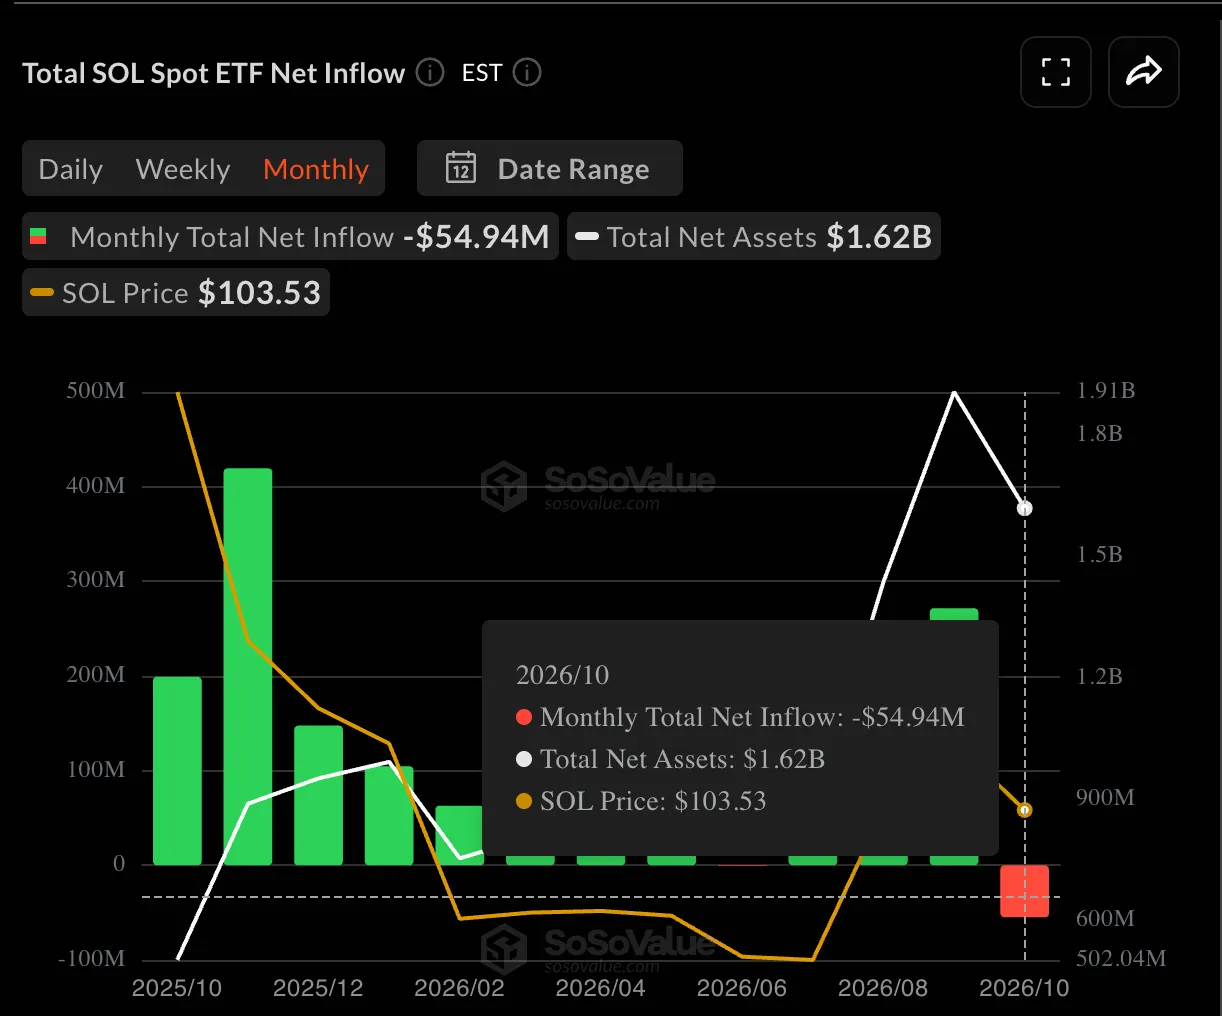Click the info icon next to EST
This screenshot has width=1222, height=1016.
click(527, 73)
